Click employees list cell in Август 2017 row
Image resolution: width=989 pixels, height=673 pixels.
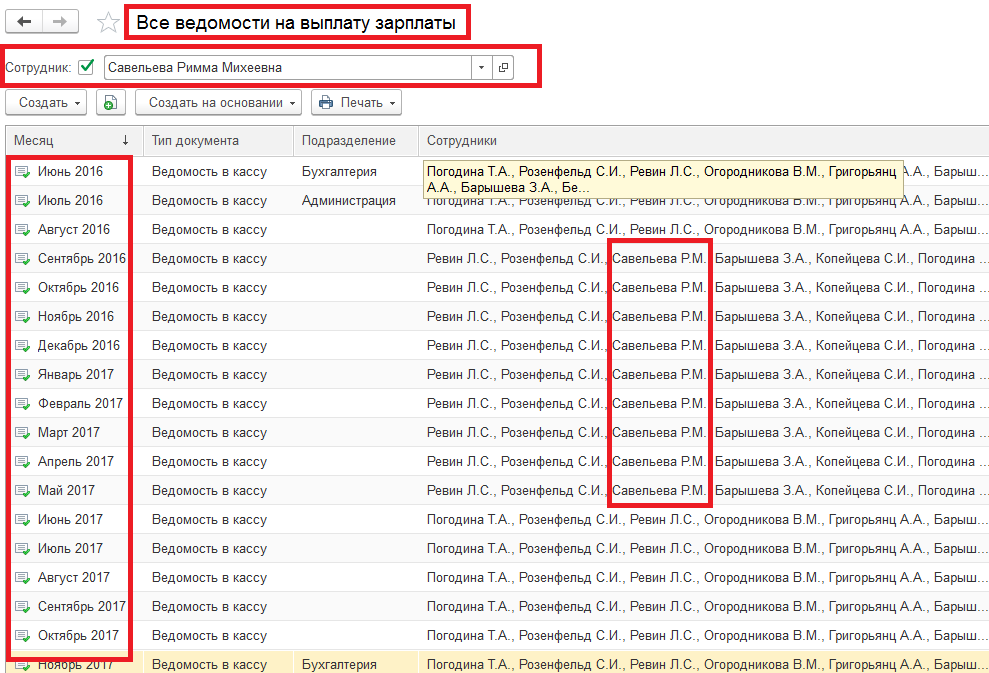(x=703, y=578)
